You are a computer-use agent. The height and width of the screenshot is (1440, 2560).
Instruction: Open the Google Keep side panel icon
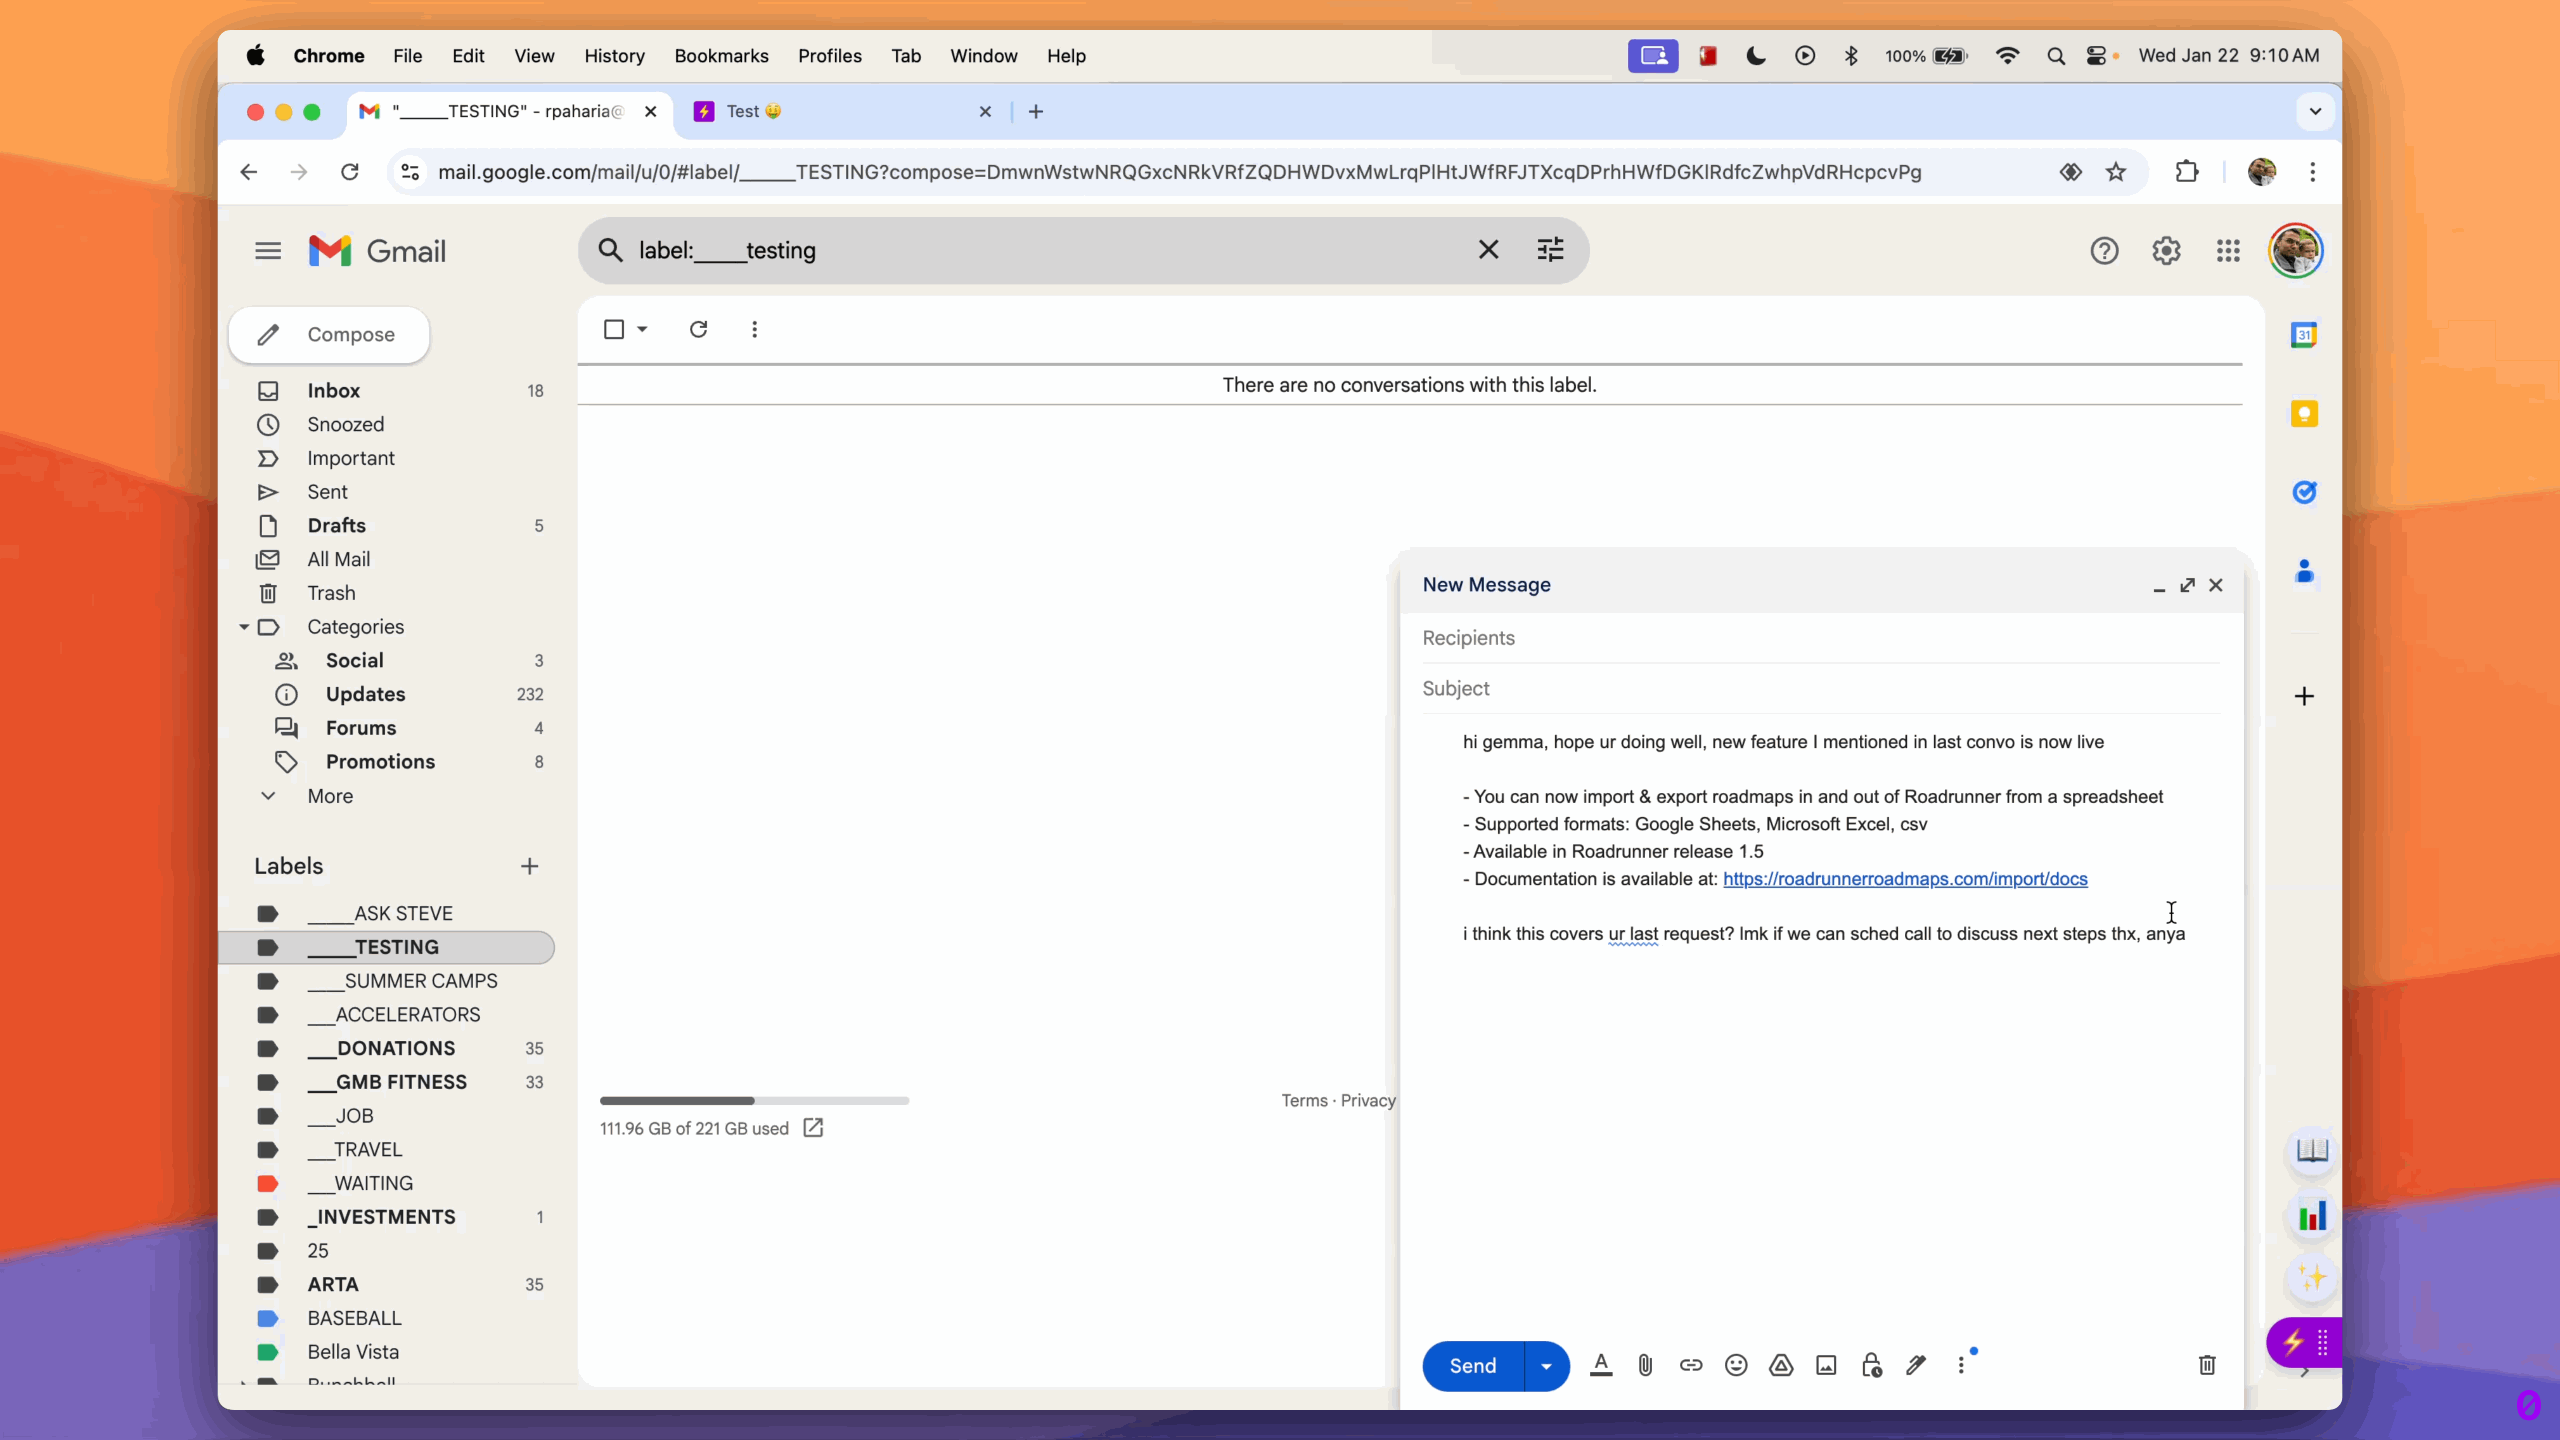tap(2304, 413)
